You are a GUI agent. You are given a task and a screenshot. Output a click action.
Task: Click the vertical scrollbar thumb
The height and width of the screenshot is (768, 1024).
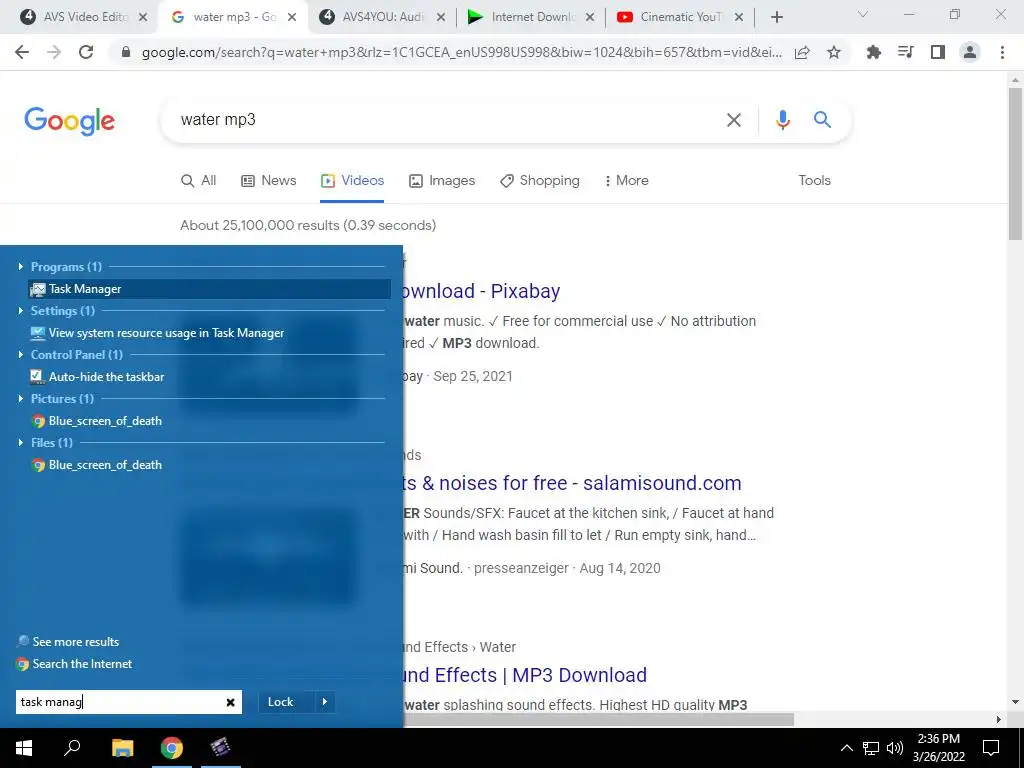point(1015,163)
